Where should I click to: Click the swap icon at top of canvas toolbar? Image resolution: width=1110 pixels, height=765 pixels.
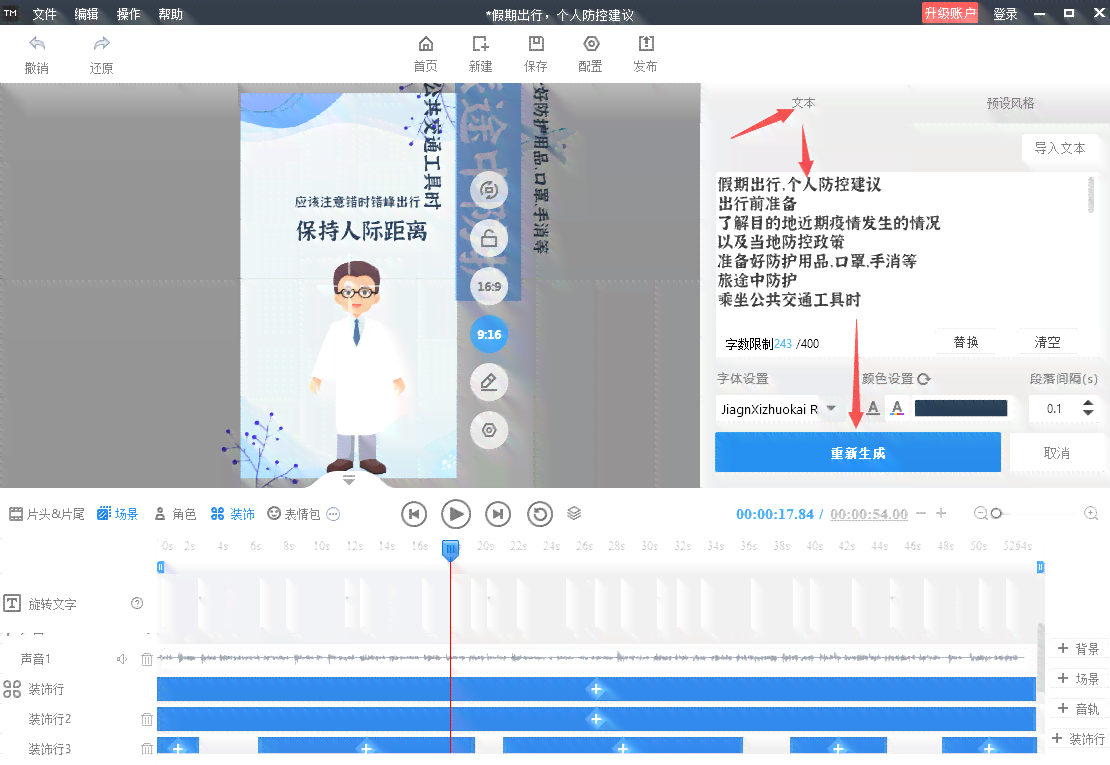[x=489, y=190]
